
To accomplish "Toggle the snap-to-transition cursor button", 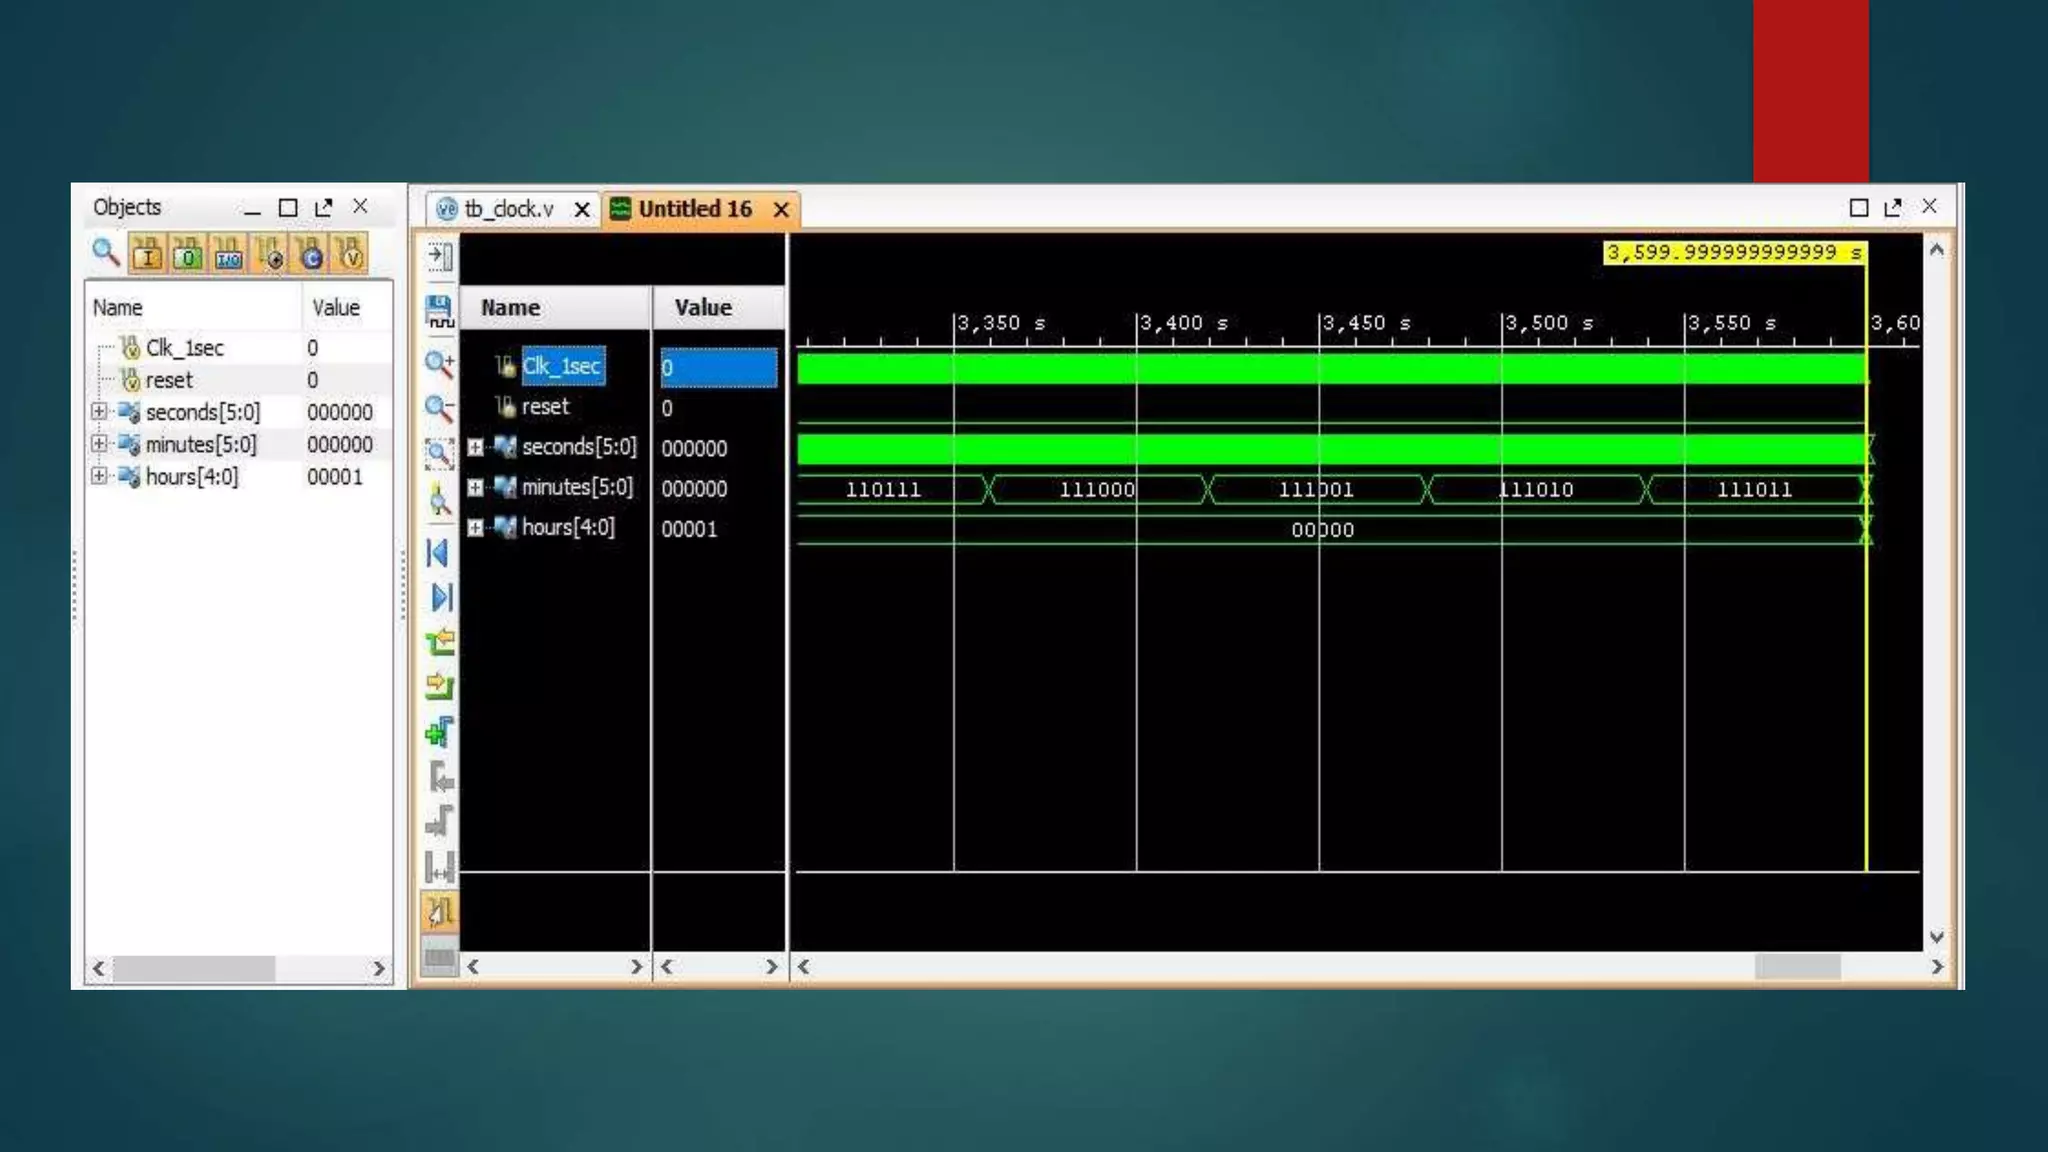I will coord(440,912).
